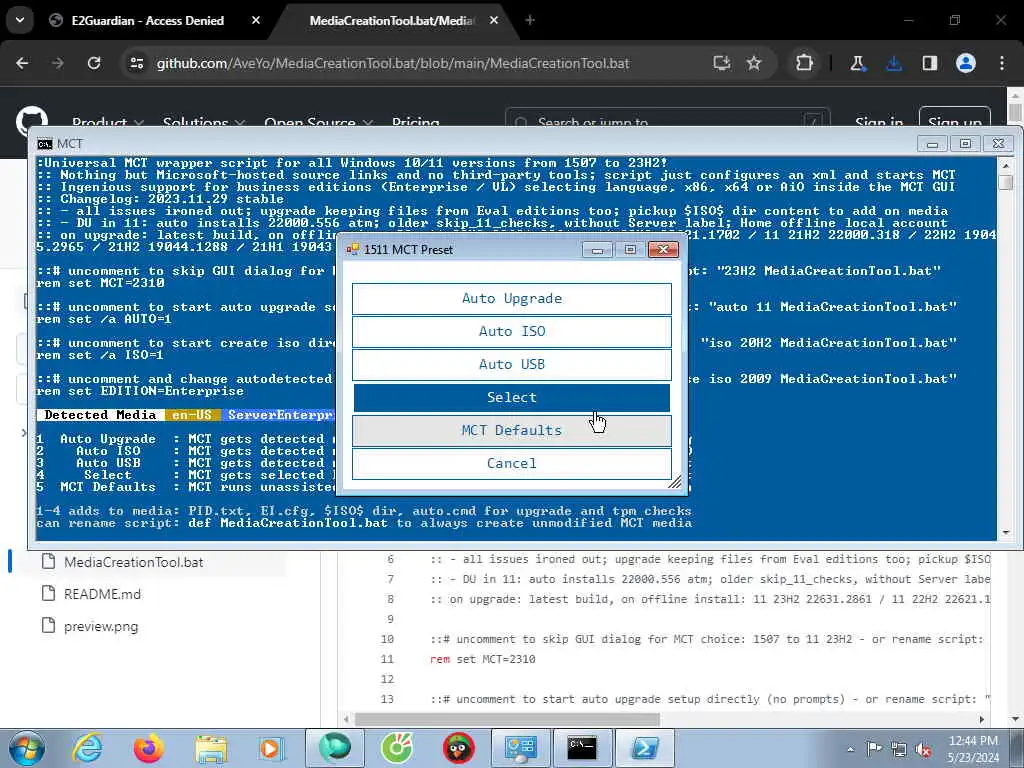The image size is (1024, 768).
Task: Toggle the Chrome side panel
Action: click(930, 63)
